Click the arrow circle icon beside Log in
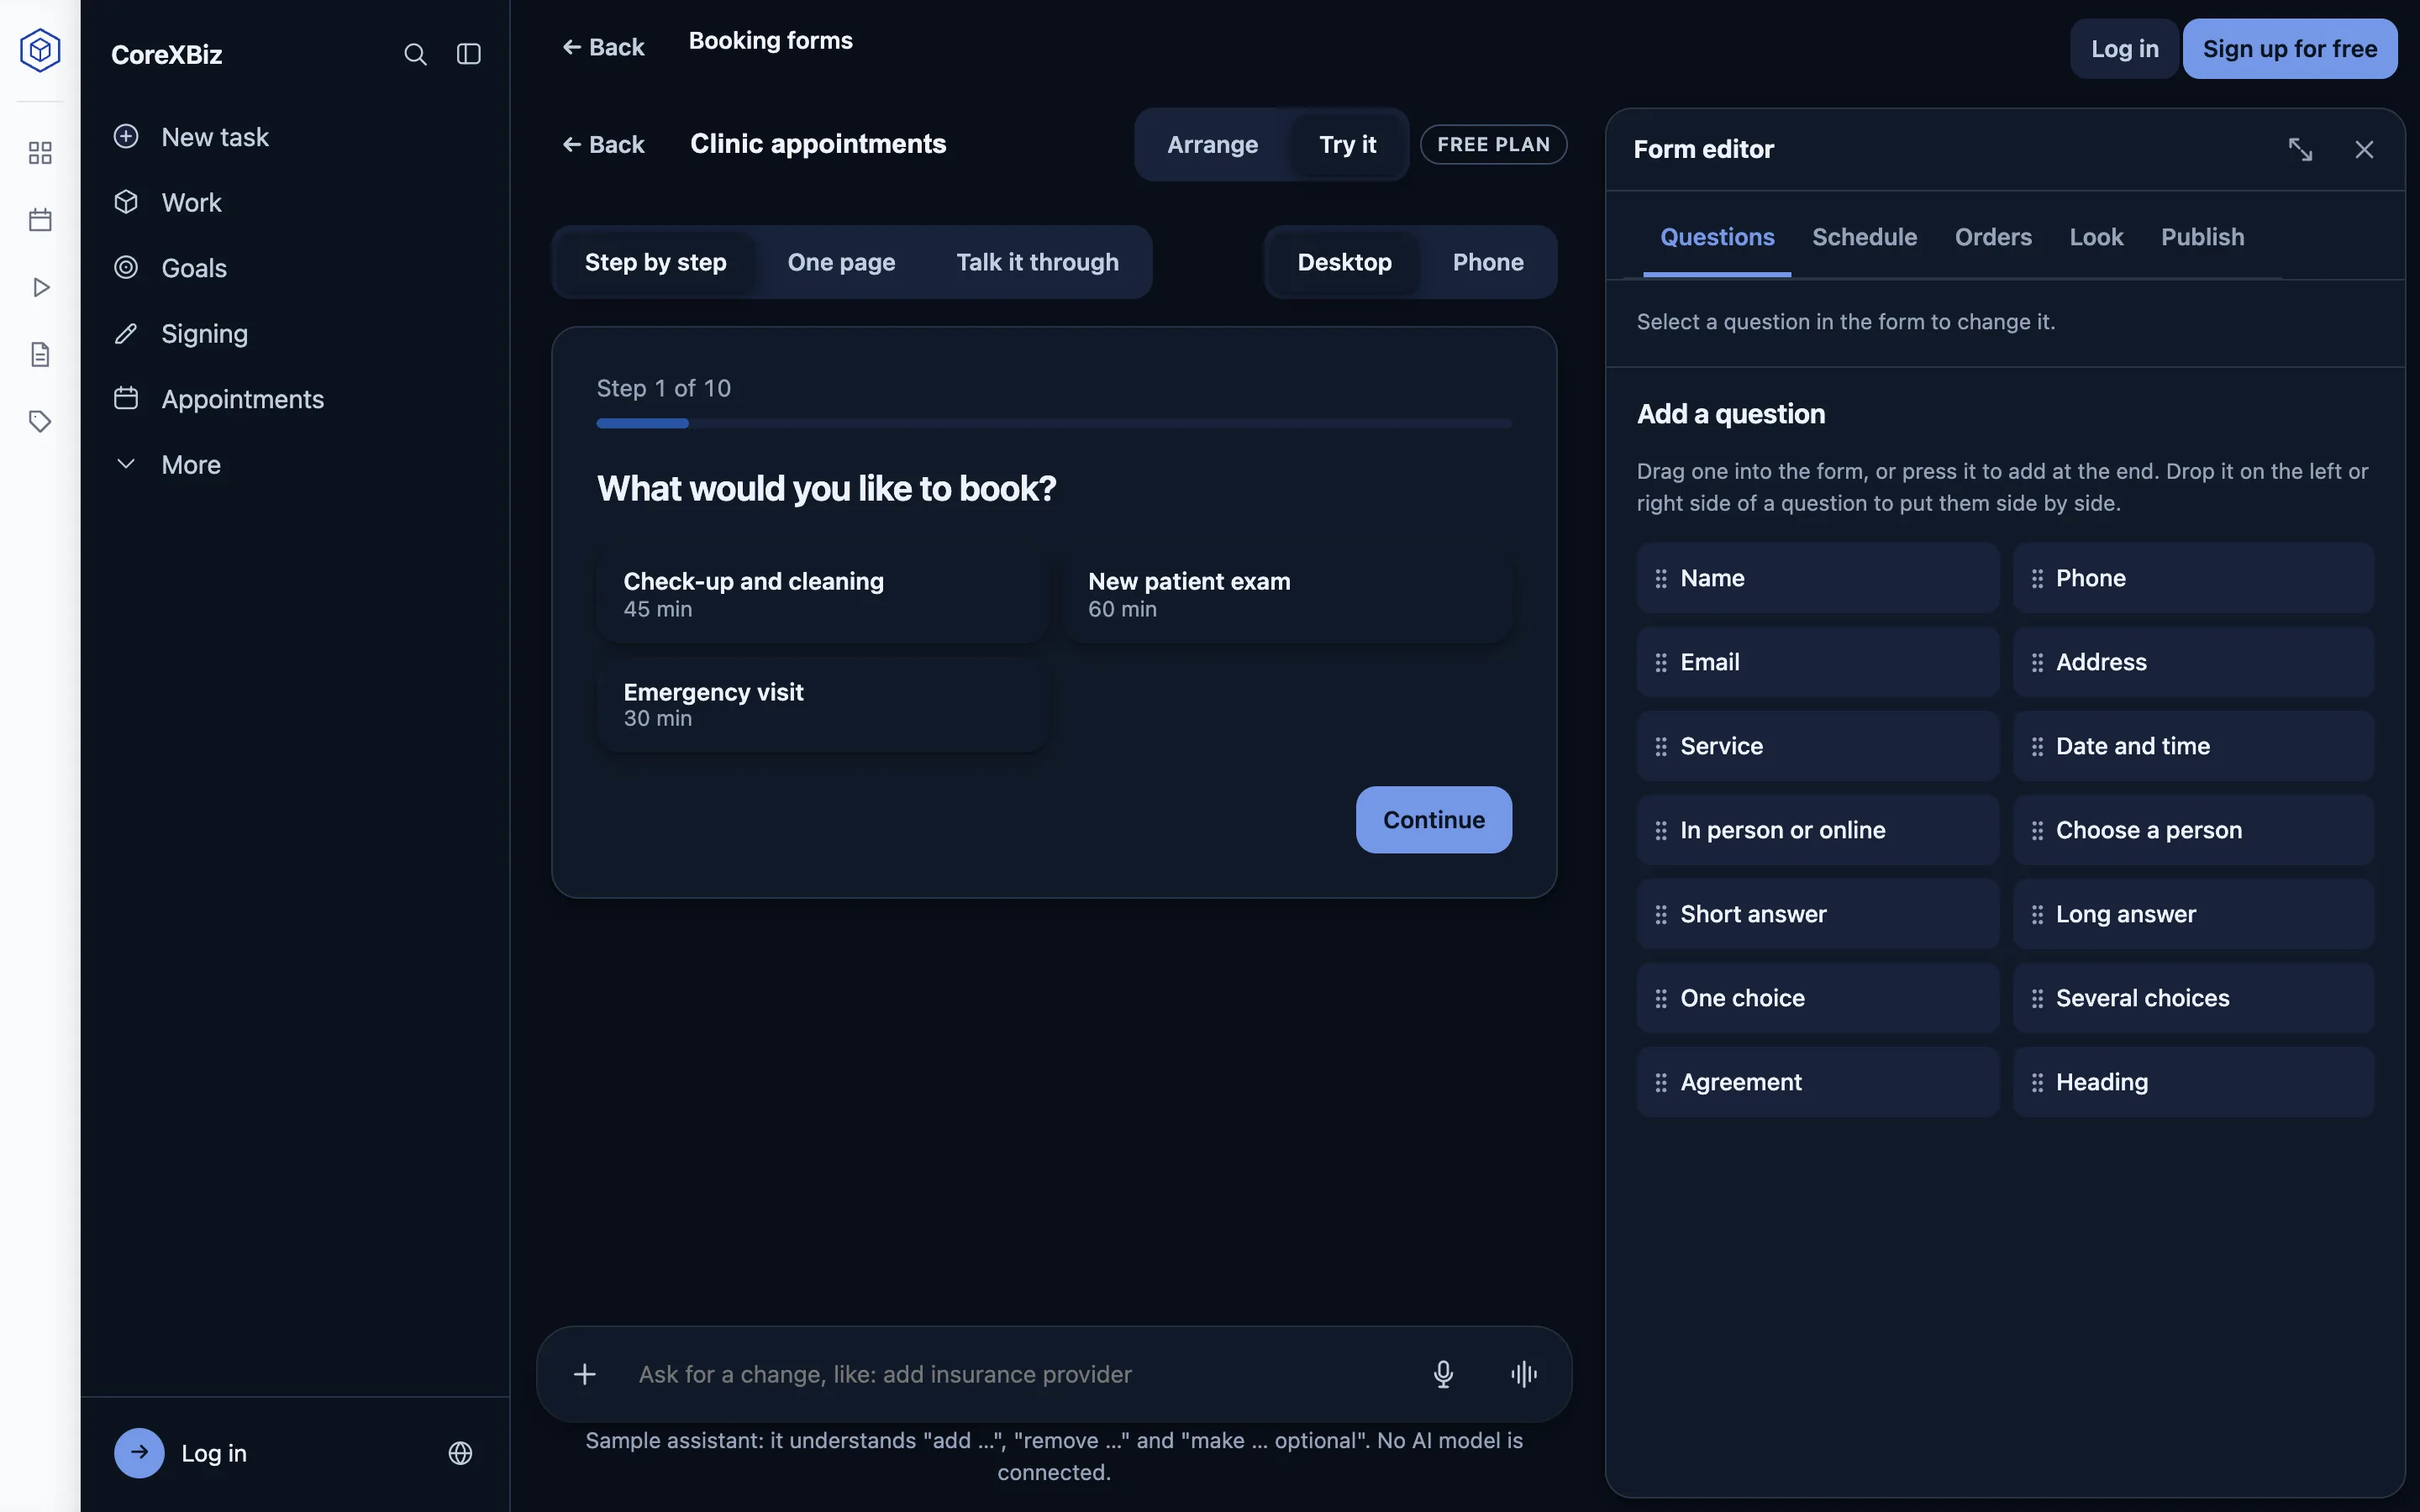 [139, 1453]
